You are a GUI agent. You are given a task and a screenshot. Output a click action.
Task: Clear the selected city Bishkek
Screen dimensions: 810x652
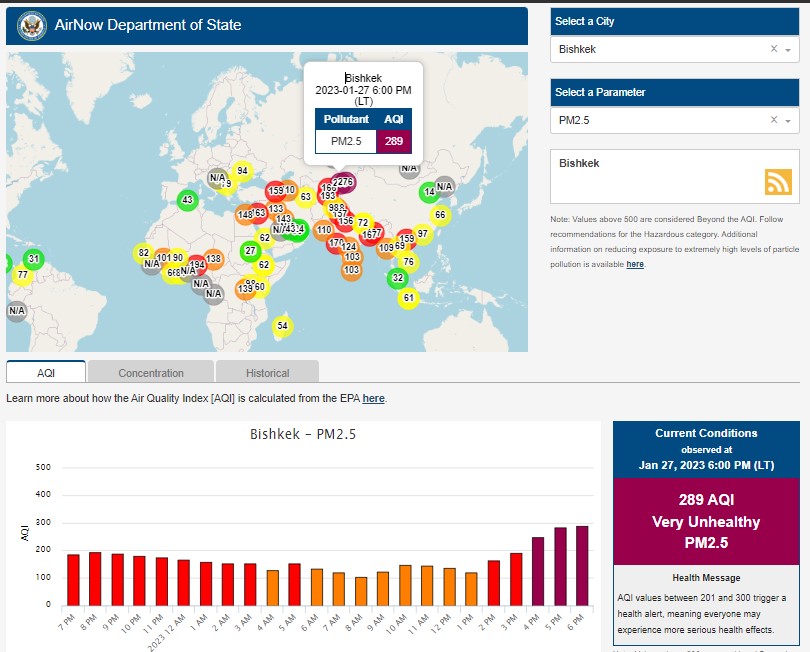773,49
